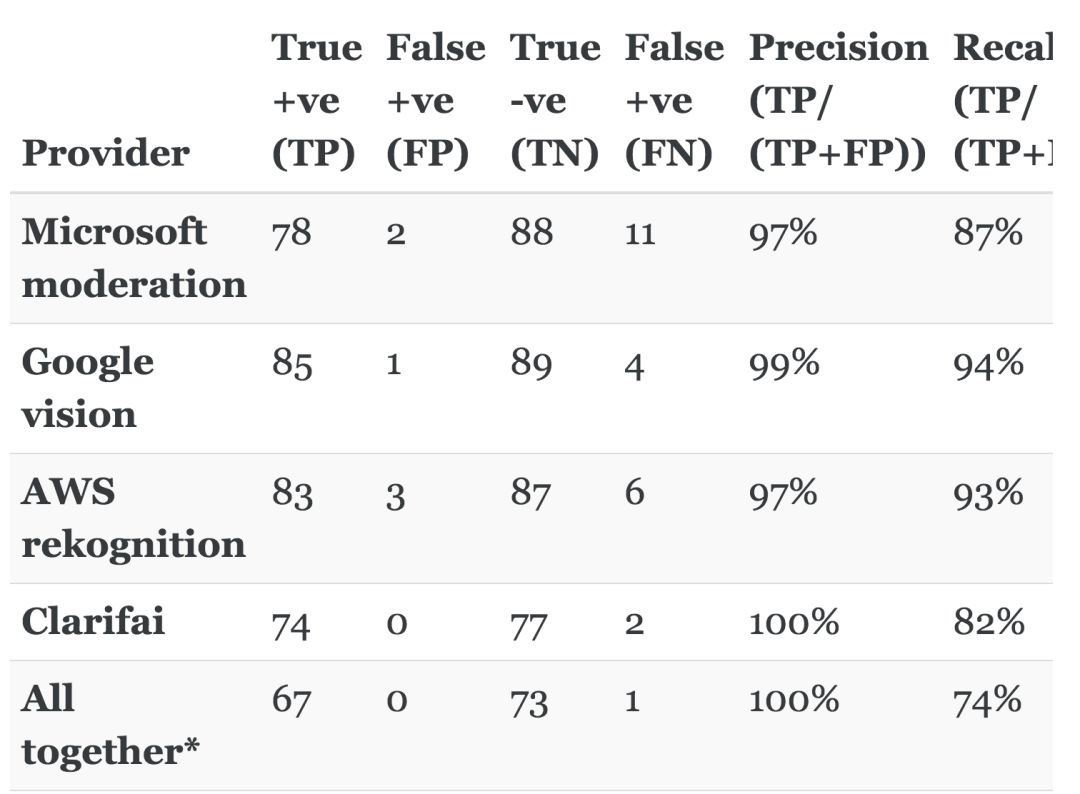Click the "True -ve (TN)" column header
Viewport: 1080px width, 794px height.
click(554, 101)
